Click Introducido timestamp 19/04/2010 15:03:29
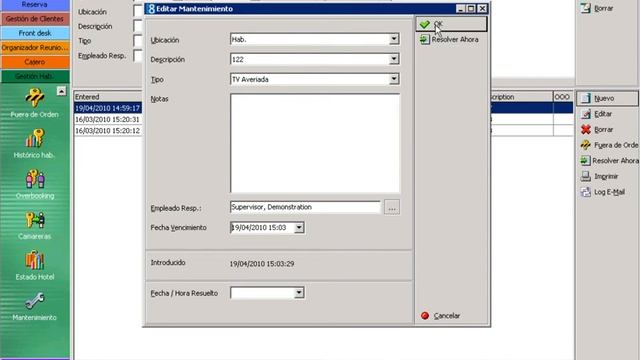This screenshot has height=360, width=640. click(x=262, y=264)
